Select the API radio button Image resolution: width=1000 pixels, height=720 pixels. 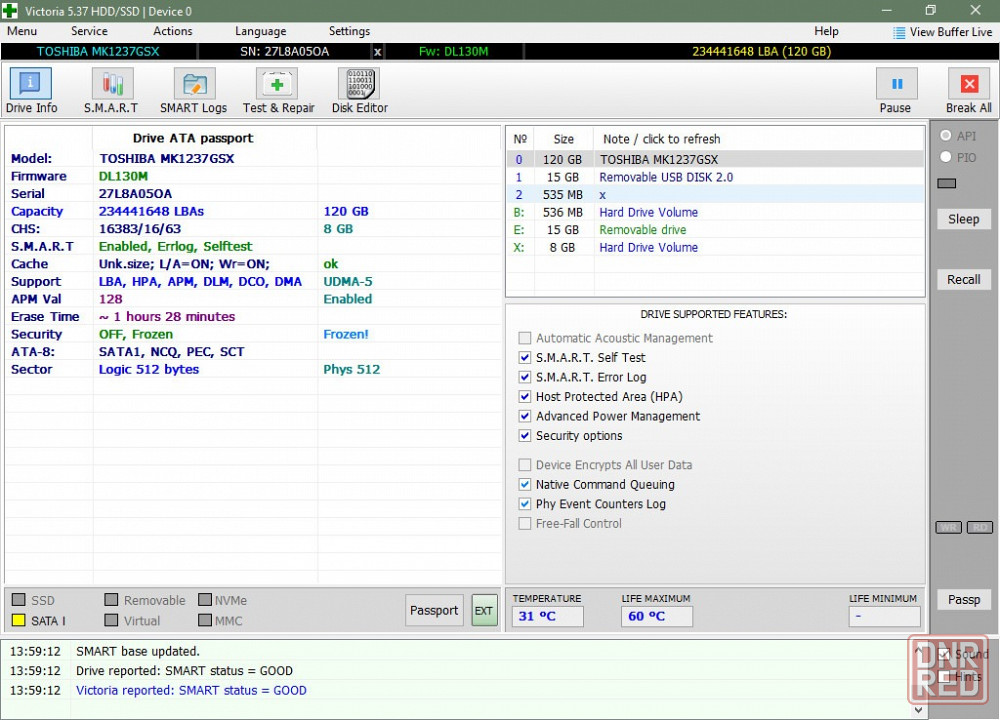[946, 135]
